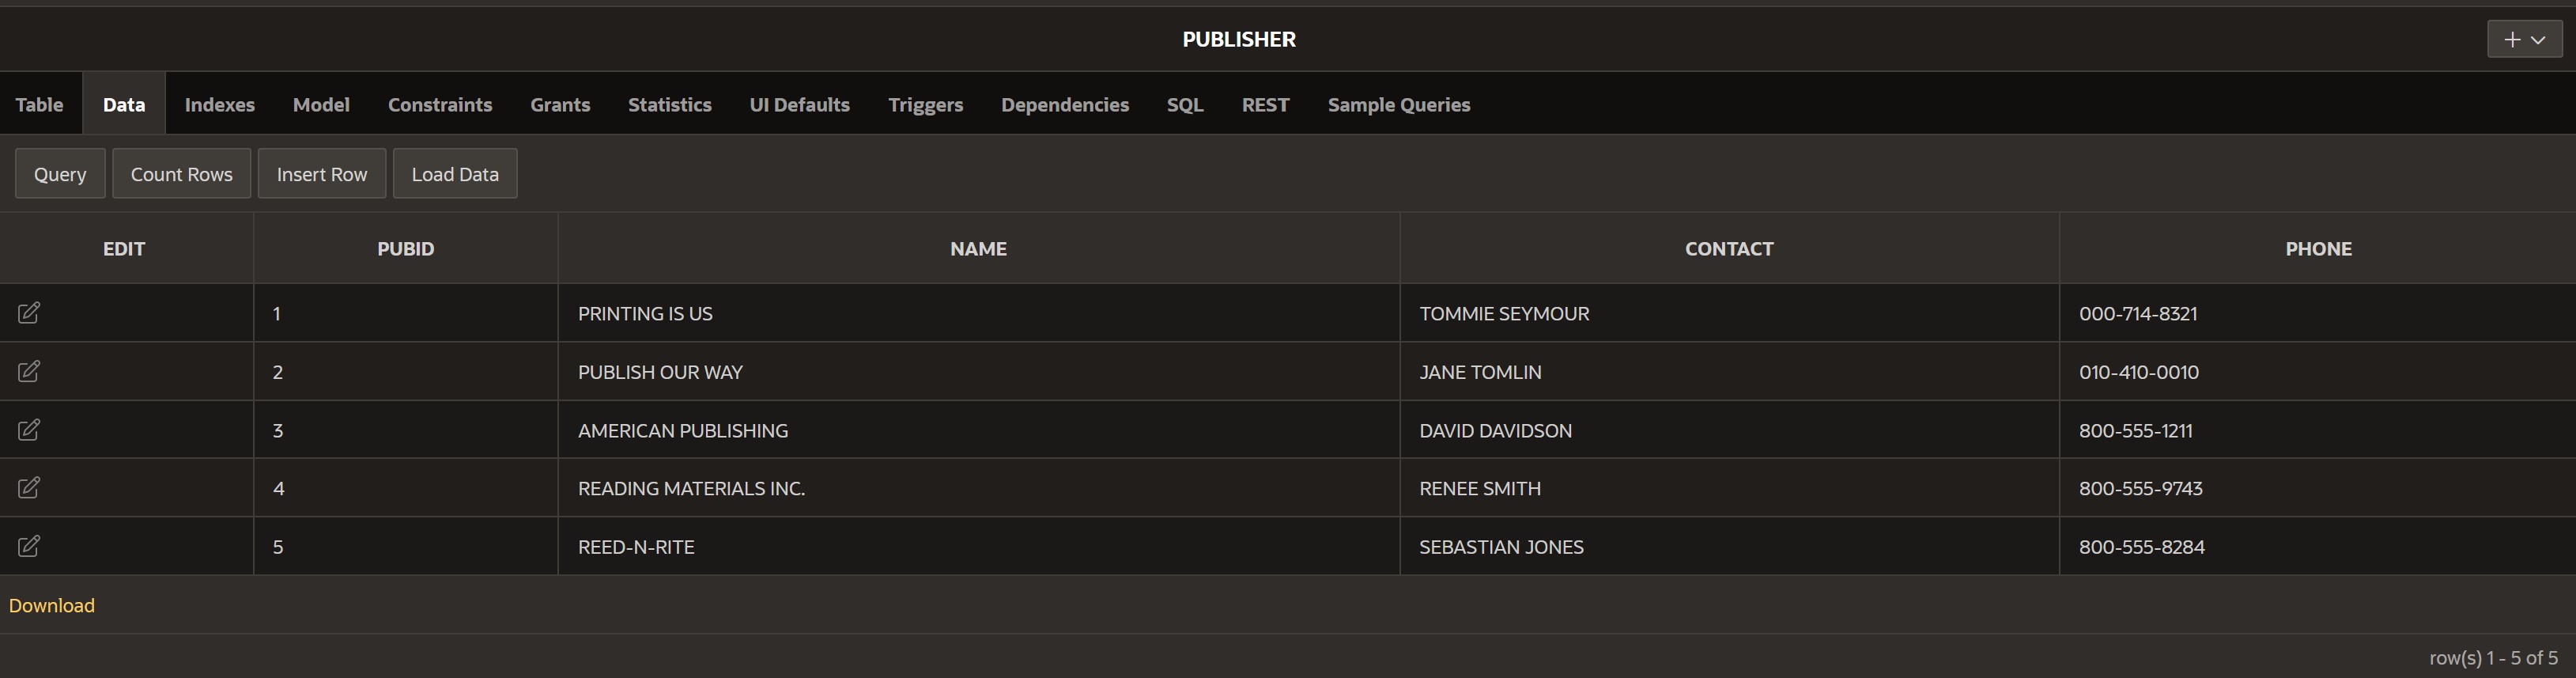
Task: Download the table data
Action: (x=52, y=605)
